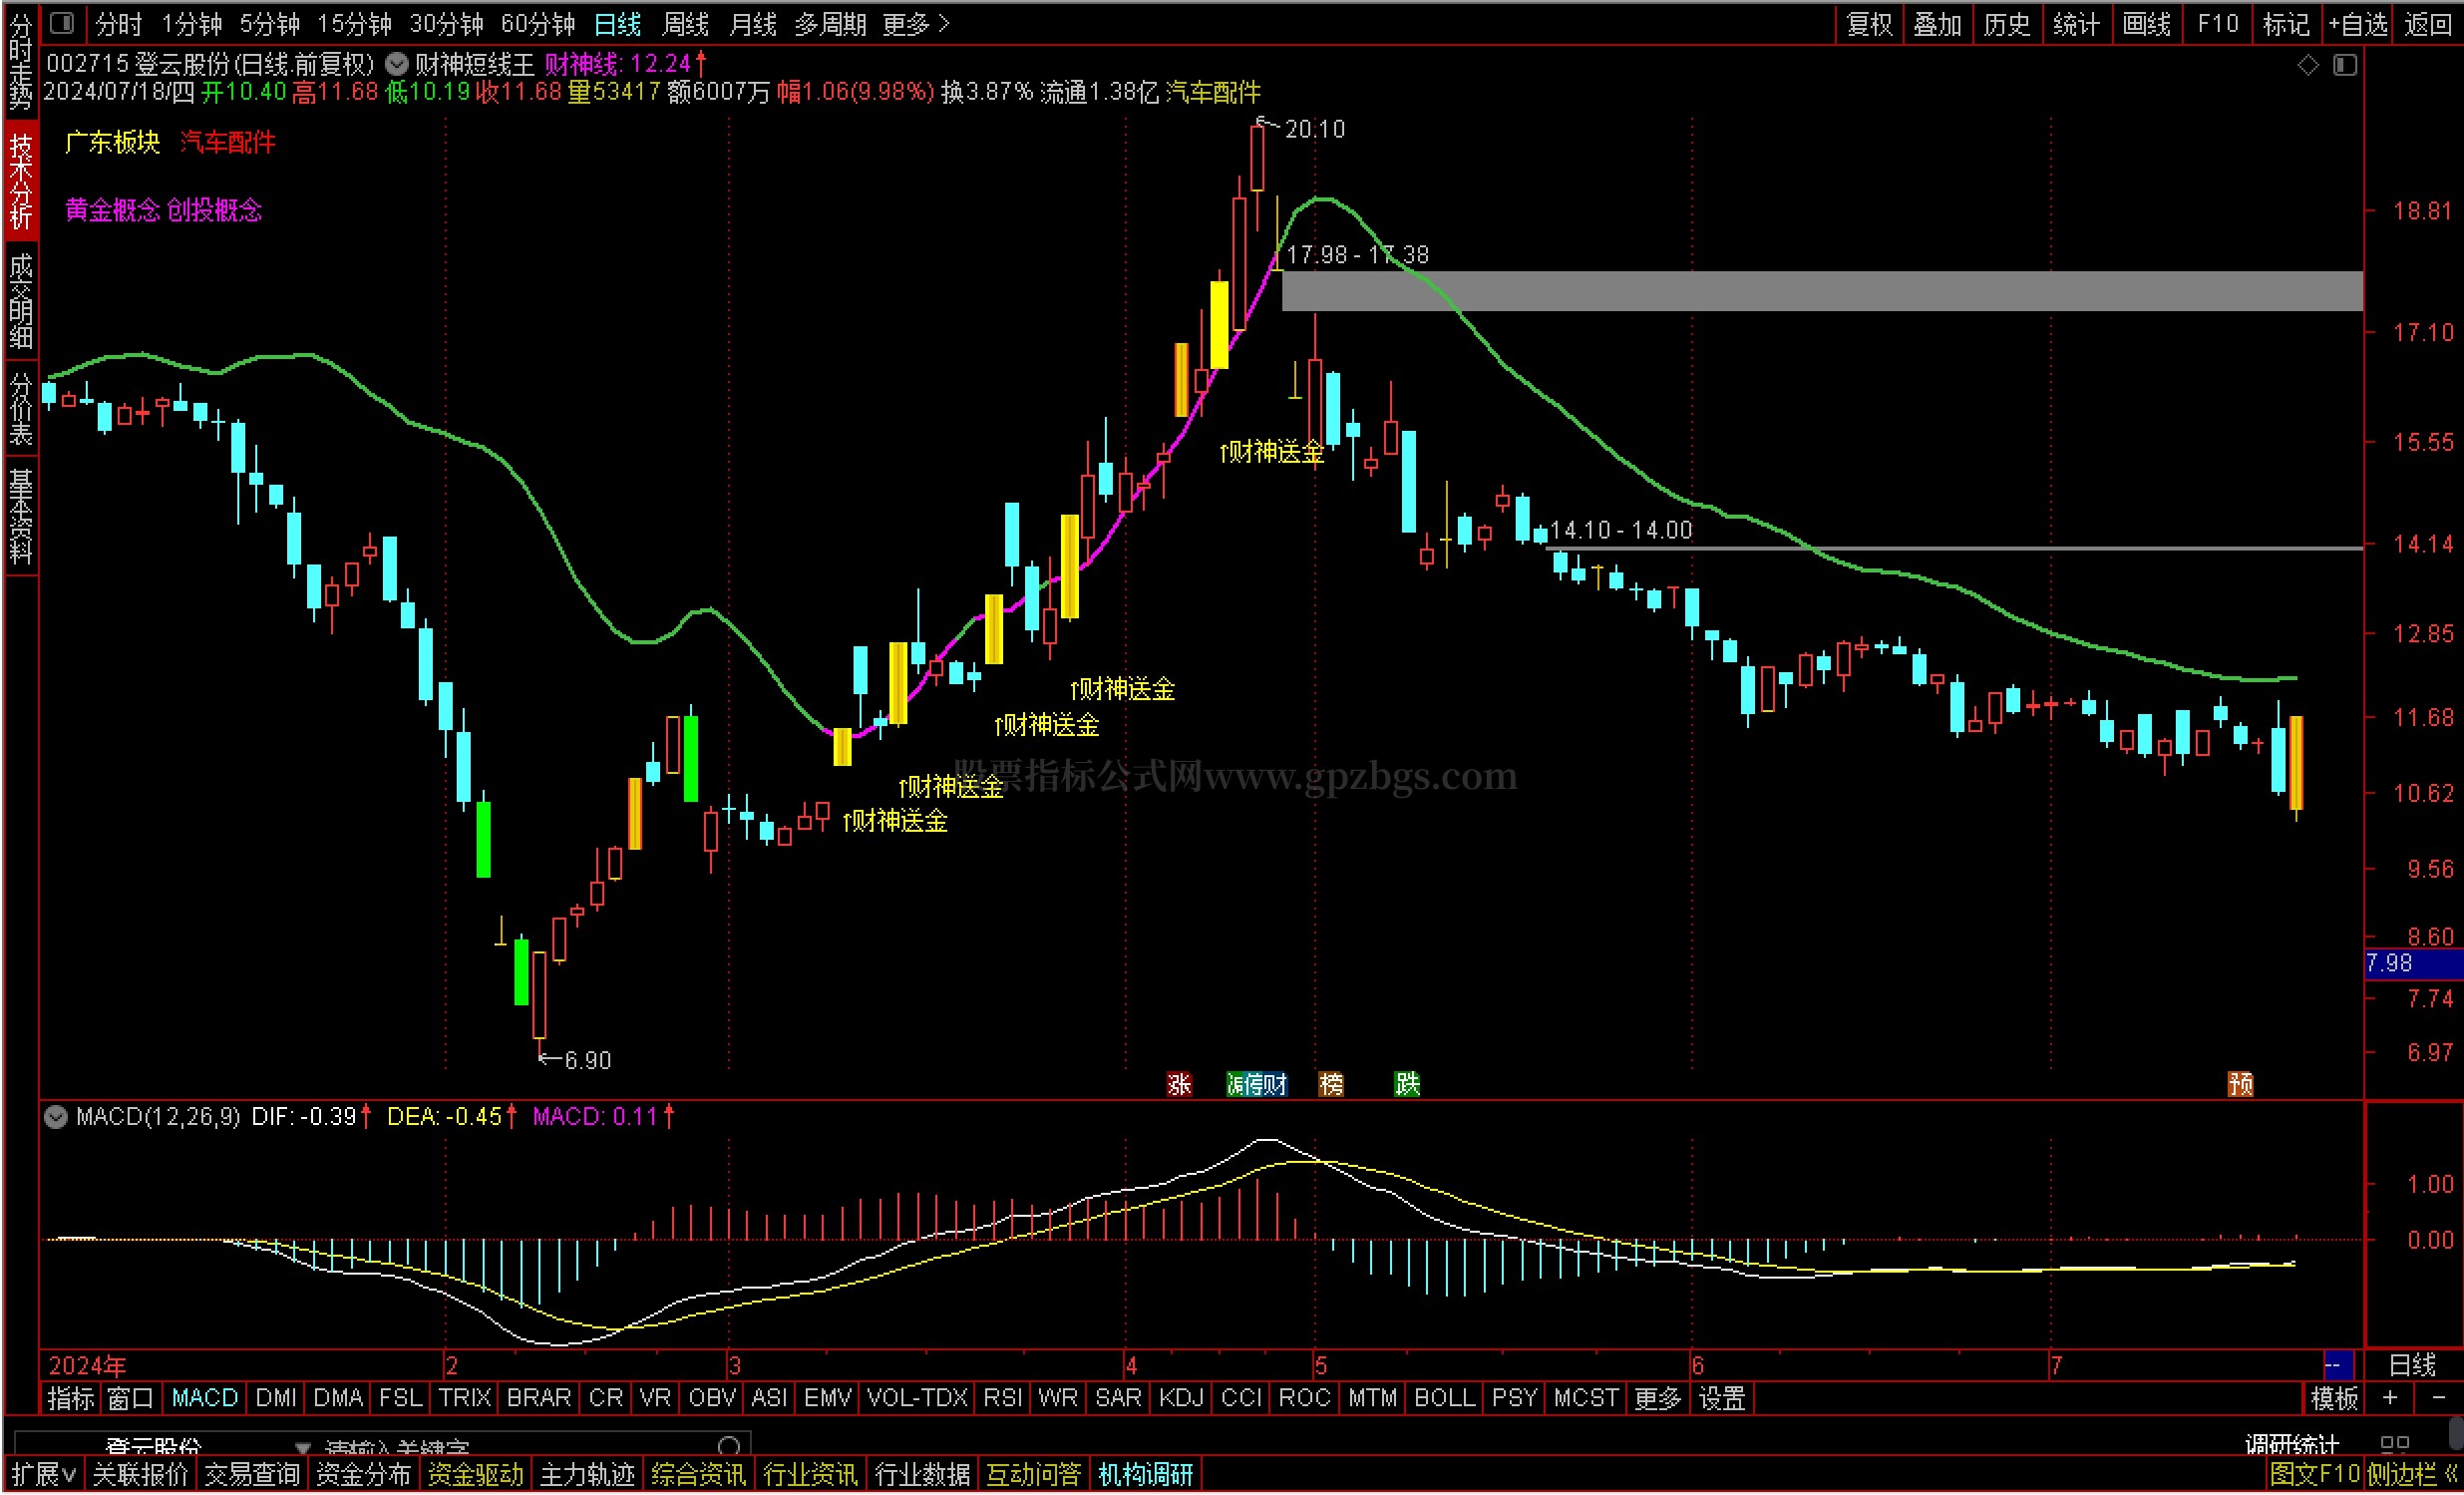The width and height of the screenshot is (2464, 1495).
Task: Click the 指标 button
Action: 71,1398
